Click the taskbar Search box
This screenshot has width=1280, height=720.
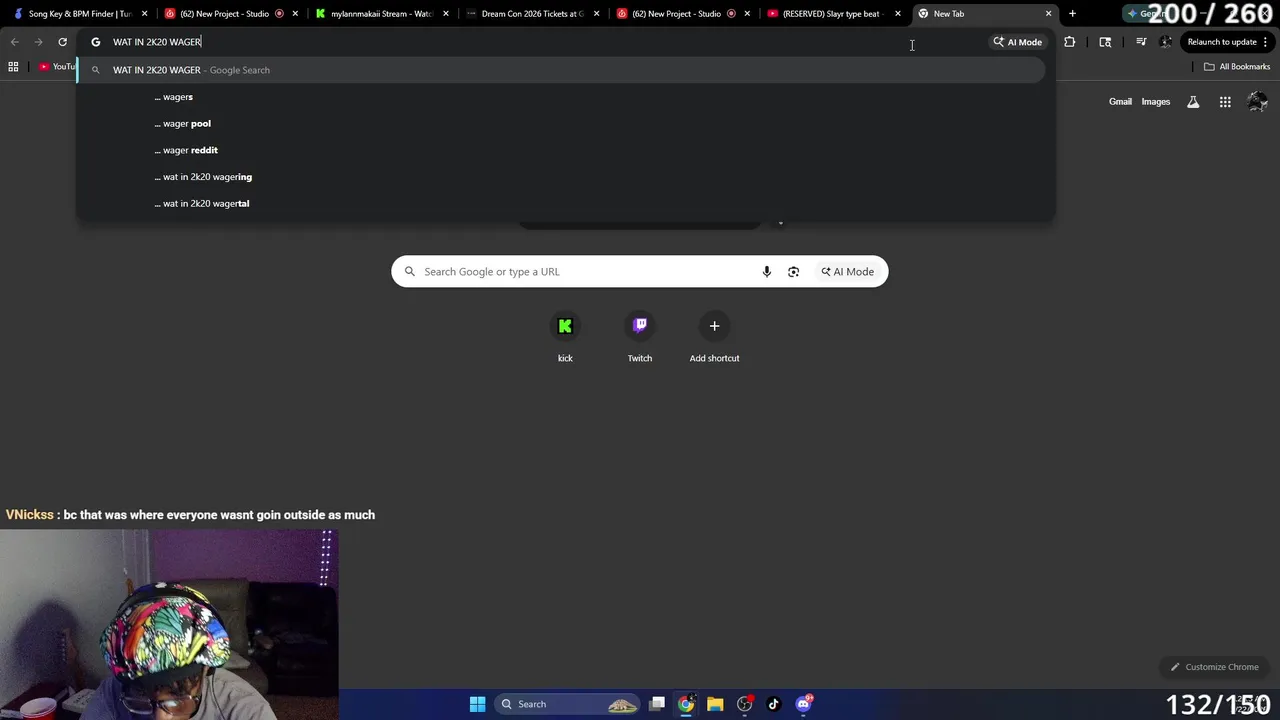pyautogui.click(x=568, y=704)
